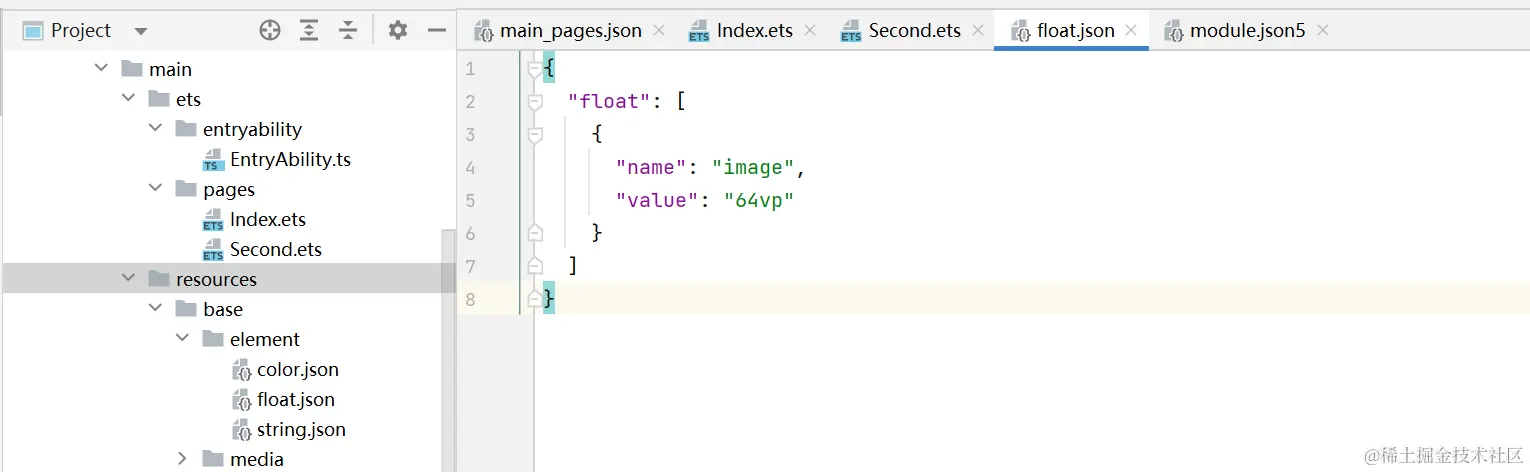This screenshot has height=472, width=1530.
Task: Collapse the element folder chevron
Action: point(182,338)
